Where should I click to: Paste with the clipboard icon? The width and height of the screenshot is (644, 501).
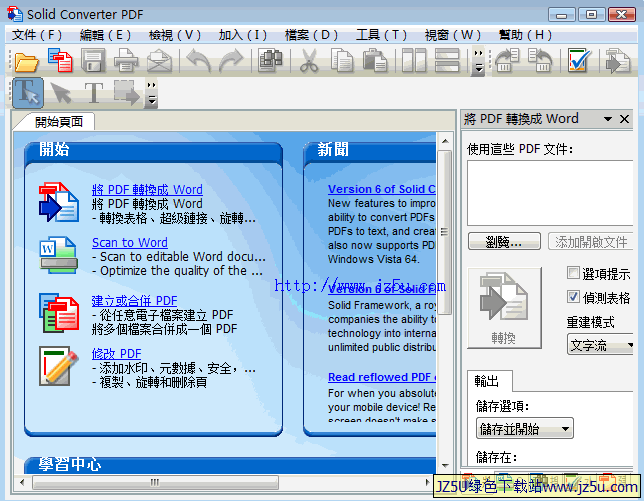pos(375,60)
